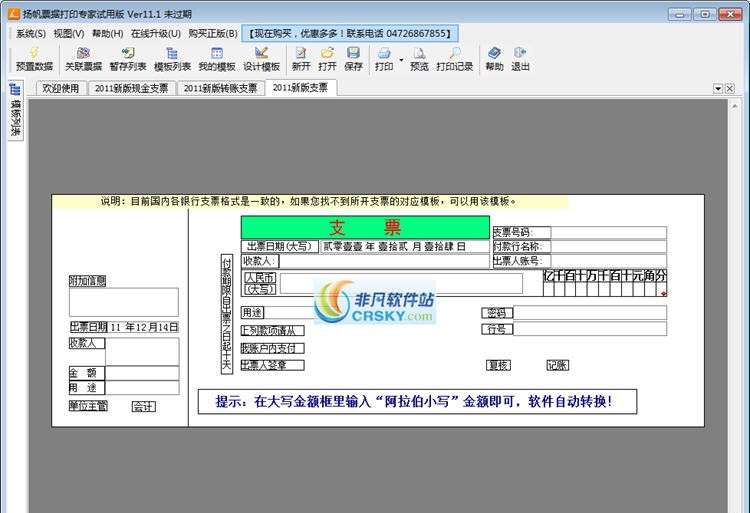Close the active document tab
Image resolution: width=750 pixels, height=513 pixels.
point(729,88)
